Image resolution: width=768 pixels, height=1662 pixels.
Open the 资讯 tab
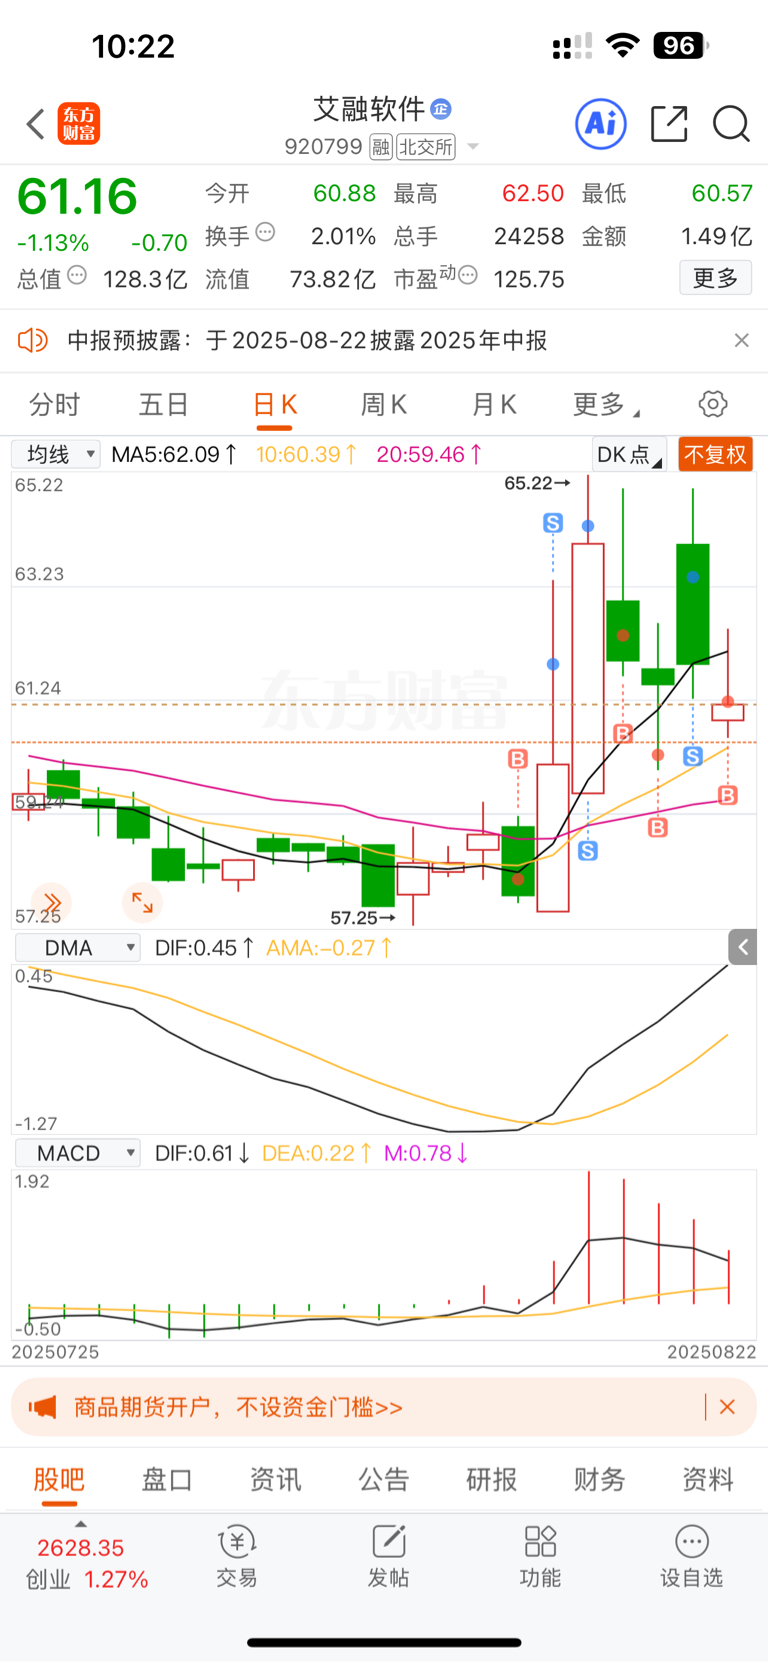coord(275,1479)
